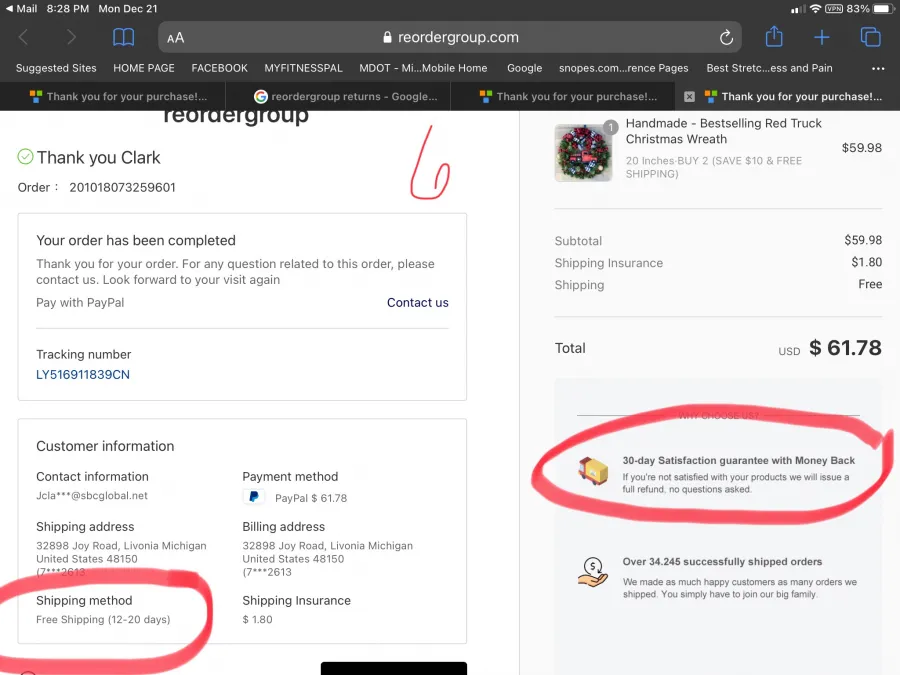Click the PayPal $ 61.78 payment text
This screenshot has height=675, width=900.
[x=311, y=498]
